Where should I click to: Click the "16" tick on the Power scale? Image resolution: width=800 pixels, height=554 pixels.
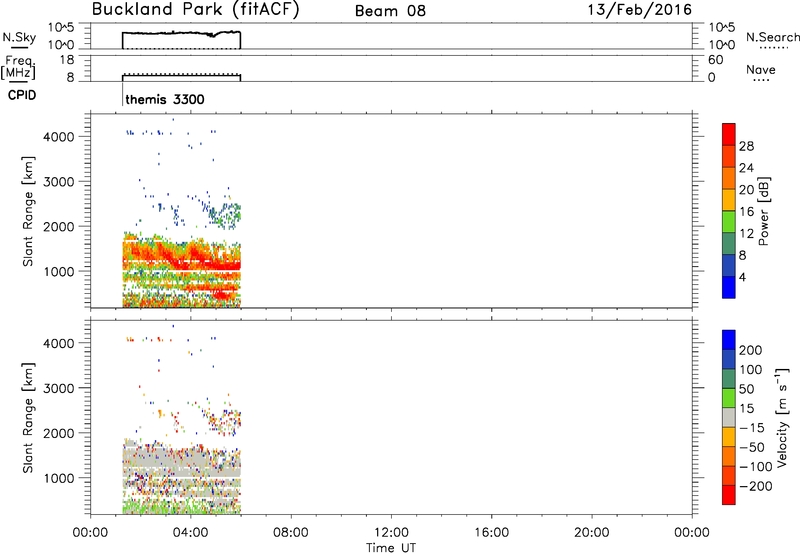pos(746,212)
